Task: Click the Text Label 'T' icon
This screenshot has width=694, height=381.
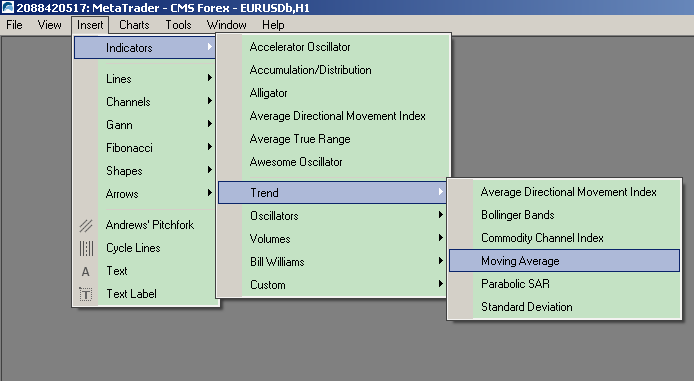Action: 86,294
